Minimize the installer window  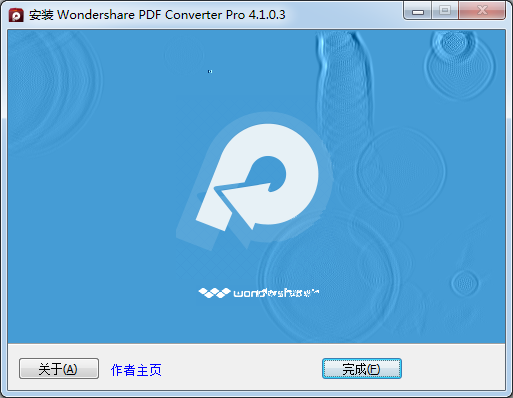(418, 11)
